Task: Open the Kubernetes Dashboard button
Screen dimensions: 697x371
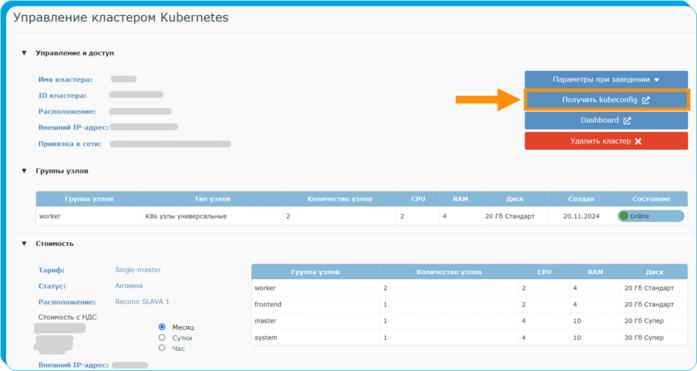Action: pyautogui.click(x=606, y=120)
